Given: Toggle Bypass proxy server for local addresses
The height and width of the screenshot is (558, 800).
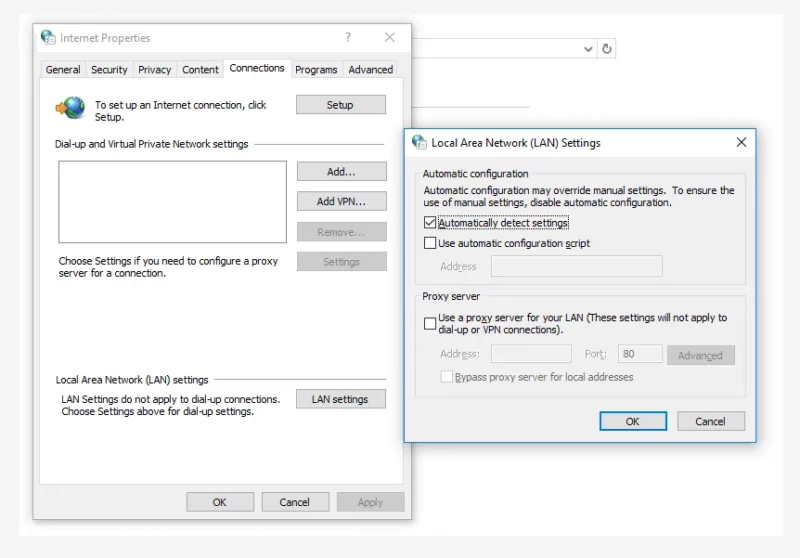Looking at the screenshot, I should [446, 376].
